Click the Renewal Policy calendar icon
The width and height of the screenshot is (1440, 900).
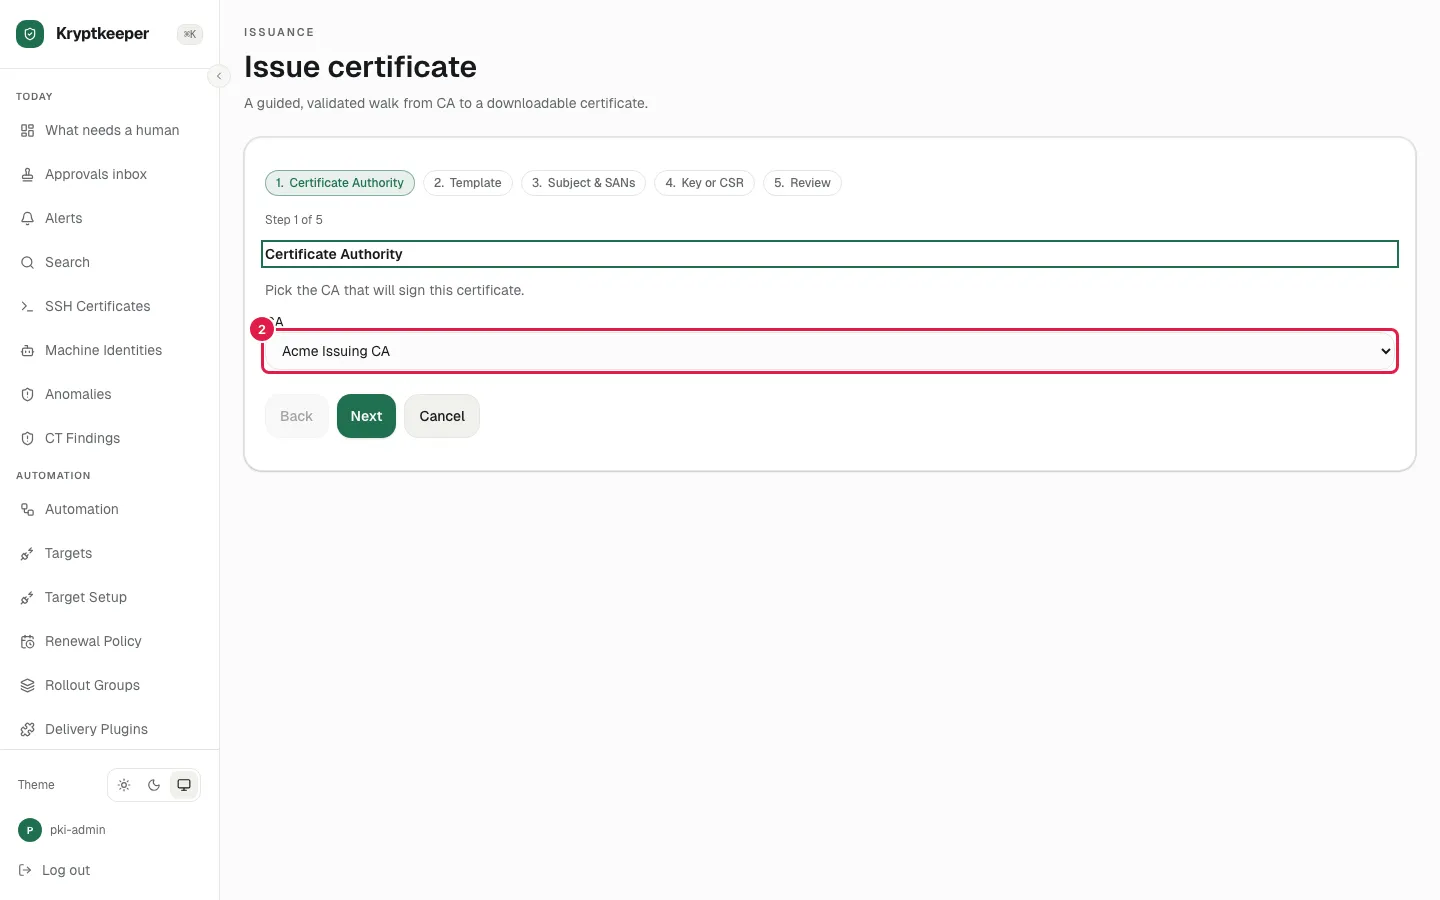27,642
